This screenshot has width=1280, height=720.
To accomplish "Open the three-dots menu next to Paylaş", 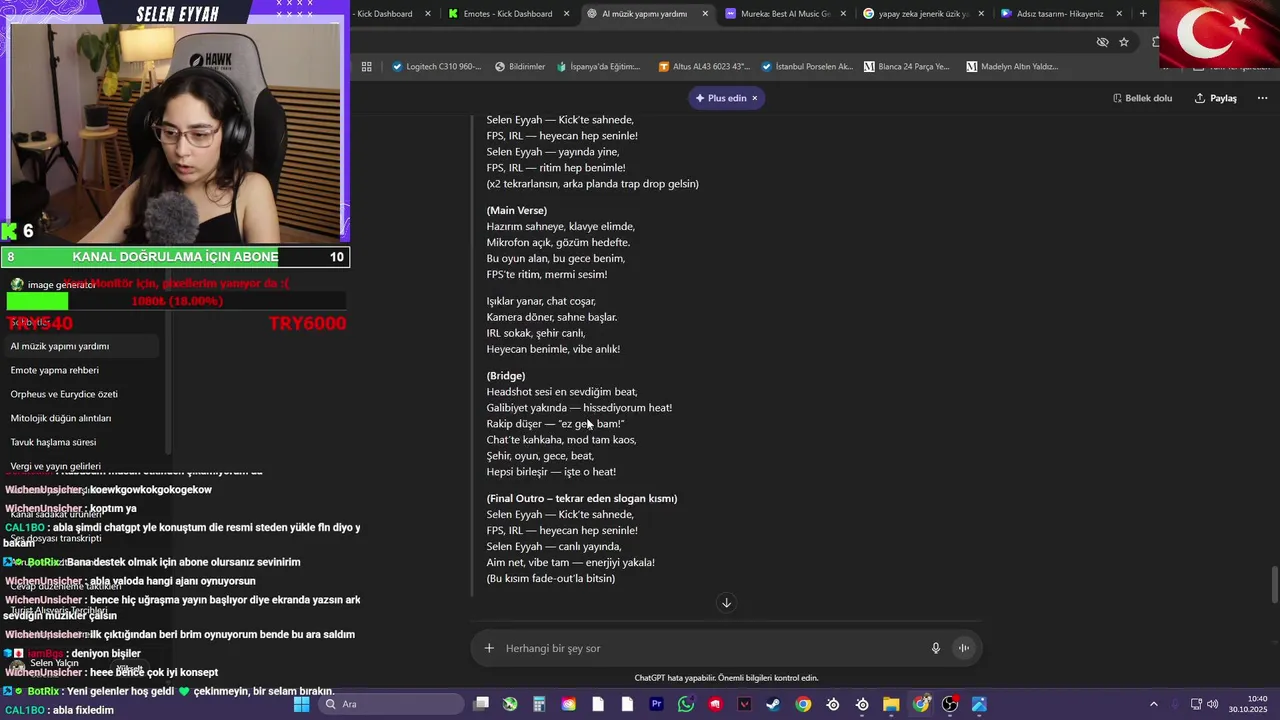I will tap(1262, 98).
